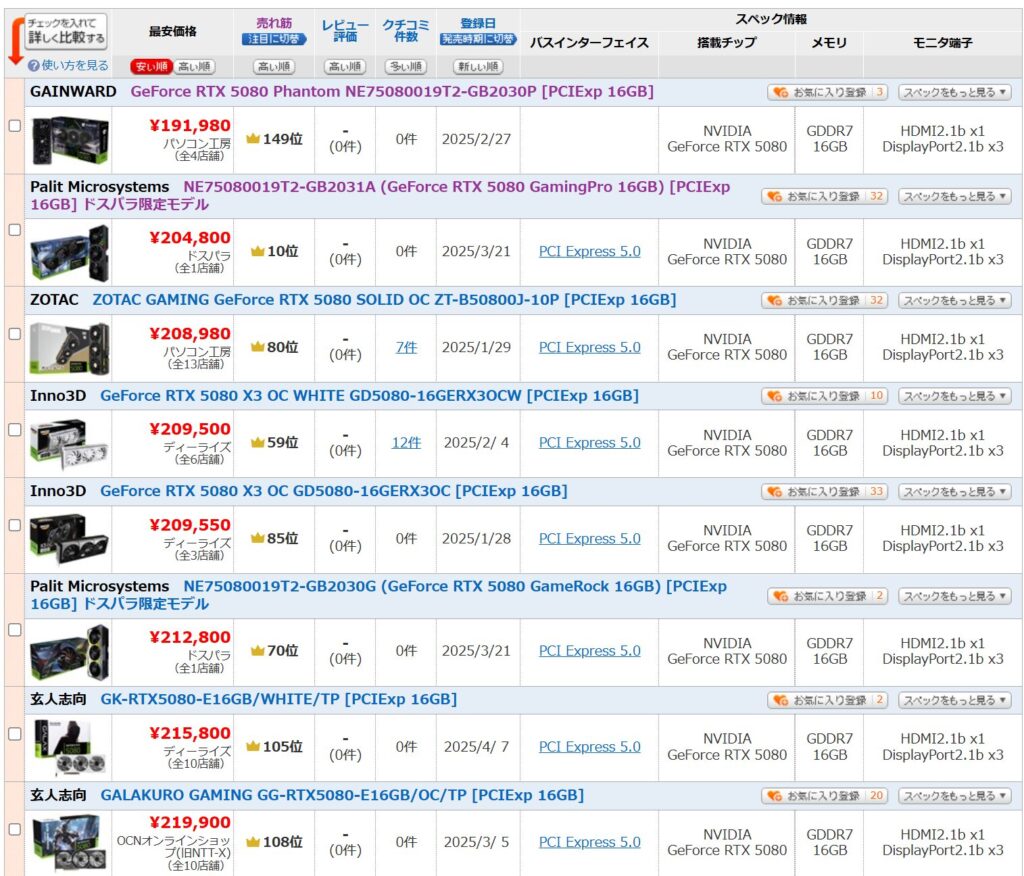Sort クチコミ count with 多い順
Image resolution: width=1024 pixels, height=876 pixels.
(x=406, y=67)
